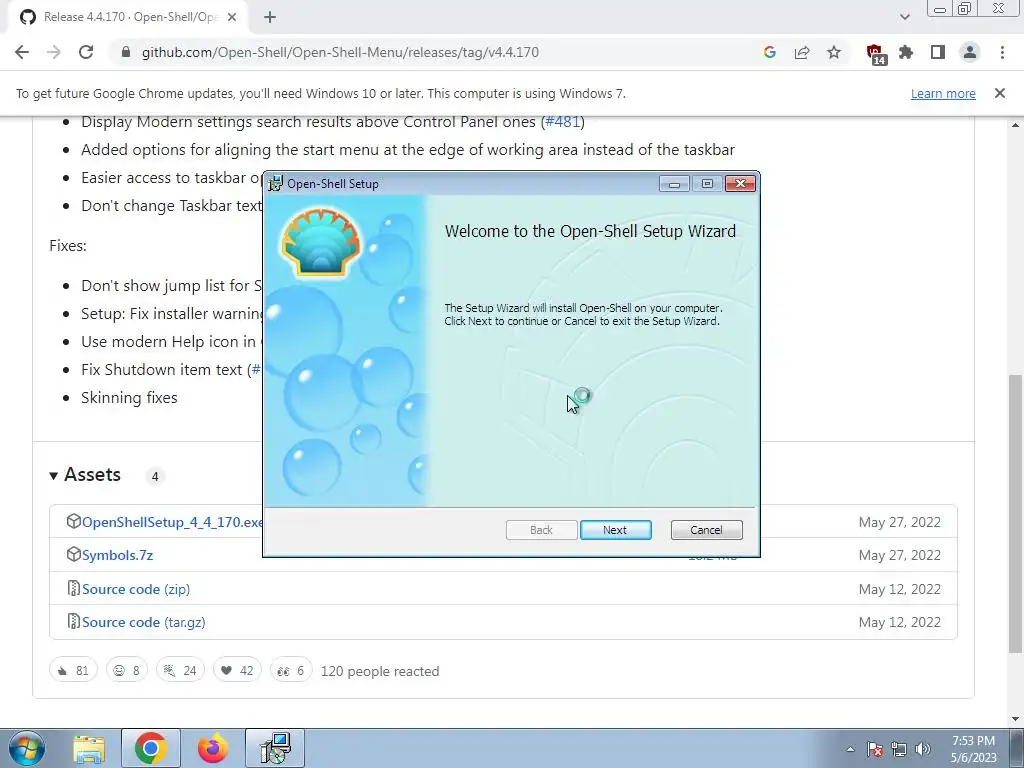The height and width of the screenshot is (768, 1024).
Task: Open volume speaker tray icon
Action: point(923,749)
